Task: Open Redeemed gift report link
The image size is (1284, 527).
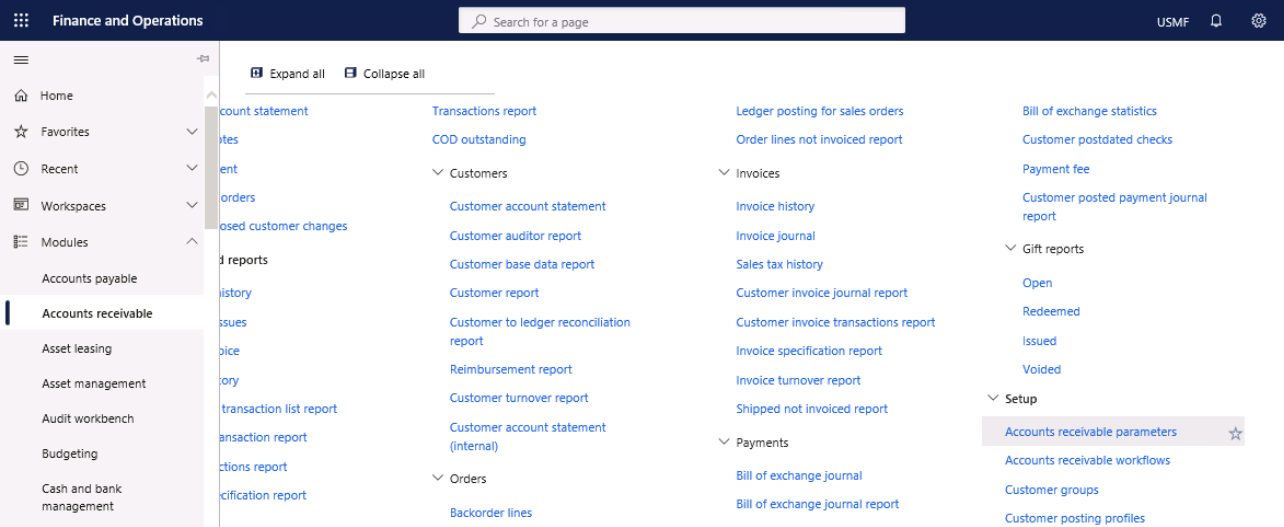Action: [x=1051, y=311]
